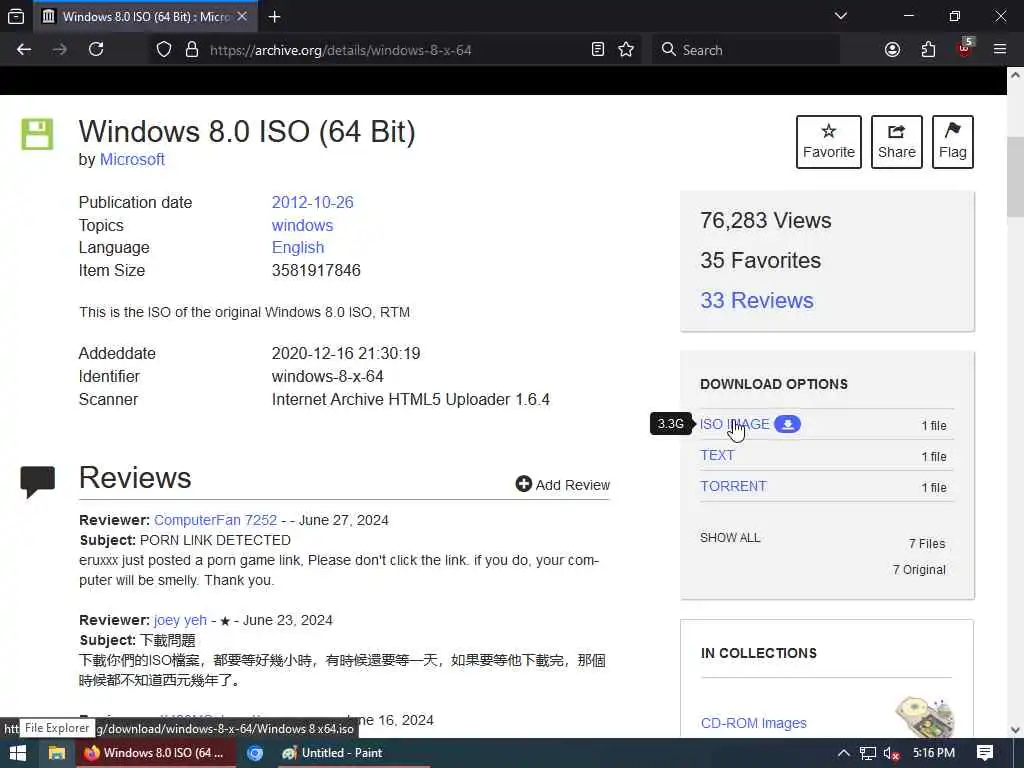Open the 33 Reviews link

click(x=757, y=300)
